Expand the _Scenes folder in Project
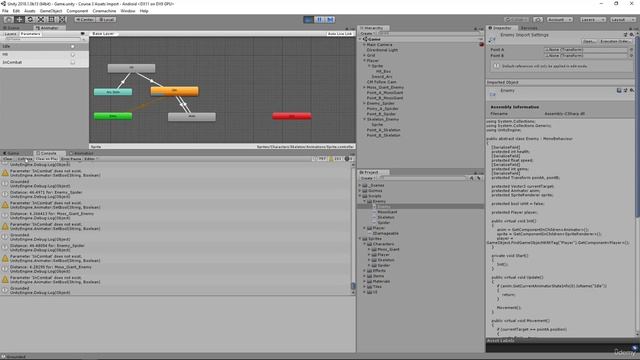The width and height of the screenshot is (640, 360). tap(360, 185)
